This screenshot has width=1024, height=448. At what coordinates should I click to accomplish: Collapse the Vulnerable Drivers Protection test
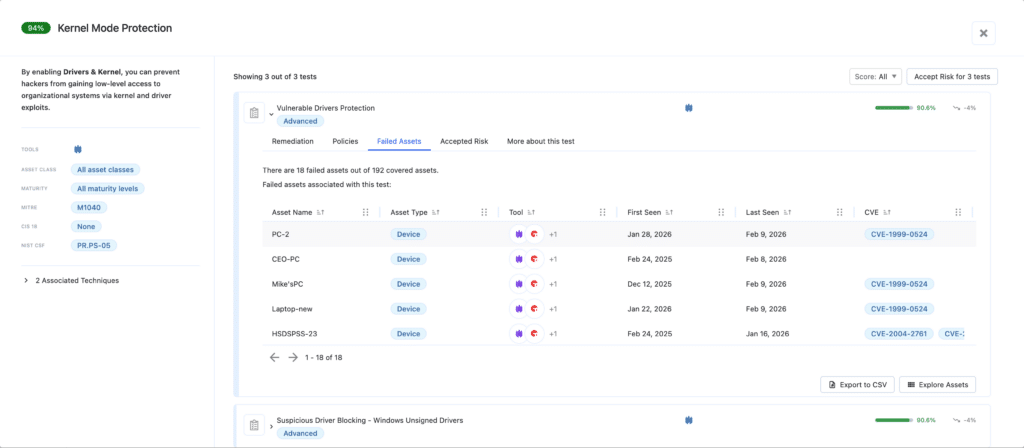[x=271, y=114]
